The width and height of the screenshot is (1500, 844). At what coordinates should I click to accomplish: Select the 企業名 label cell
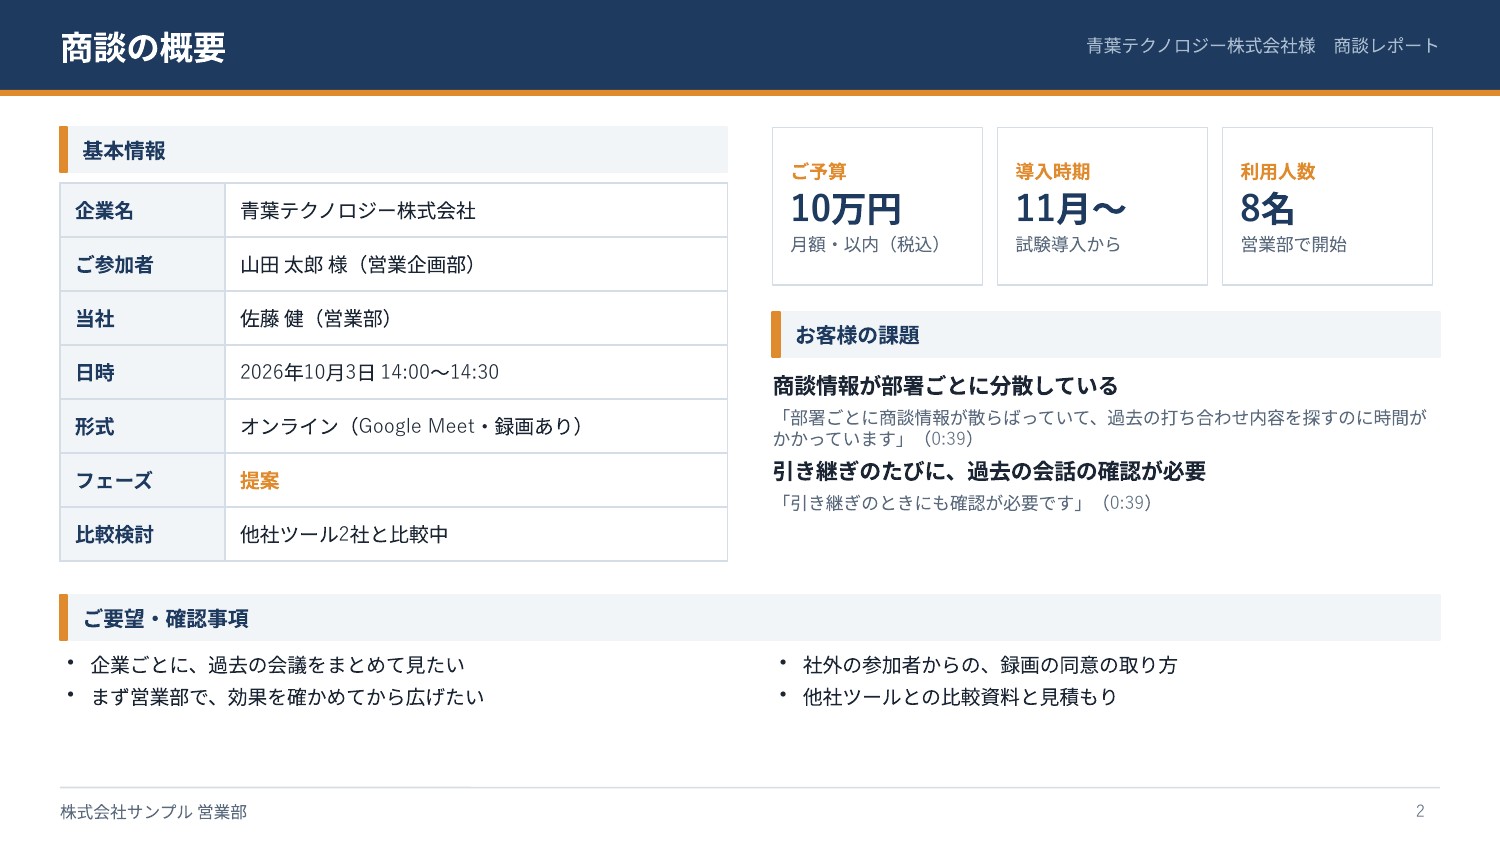[x=143, y=211]
